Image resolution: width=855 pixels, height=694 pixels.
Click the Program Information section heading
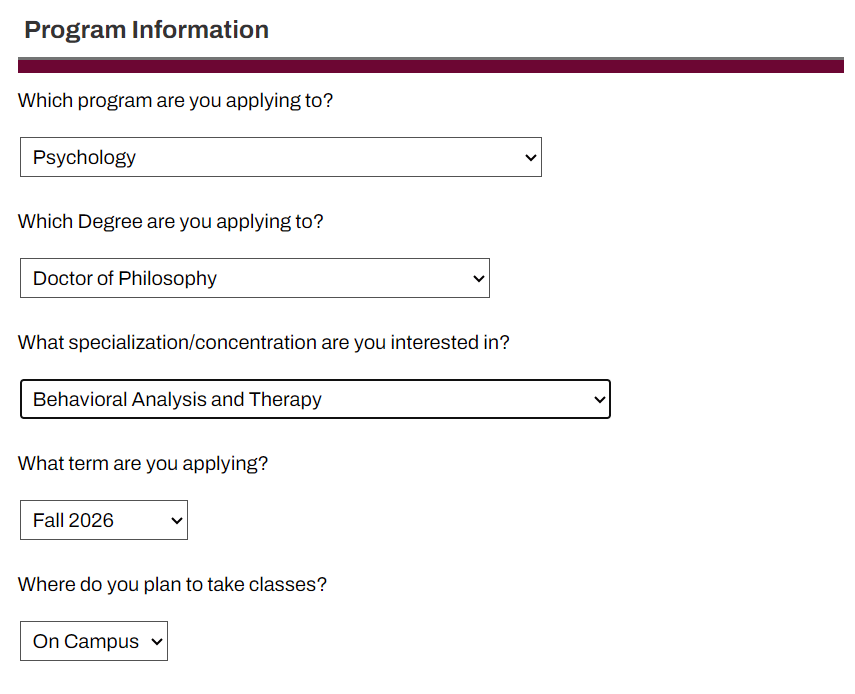pos(144,29)
